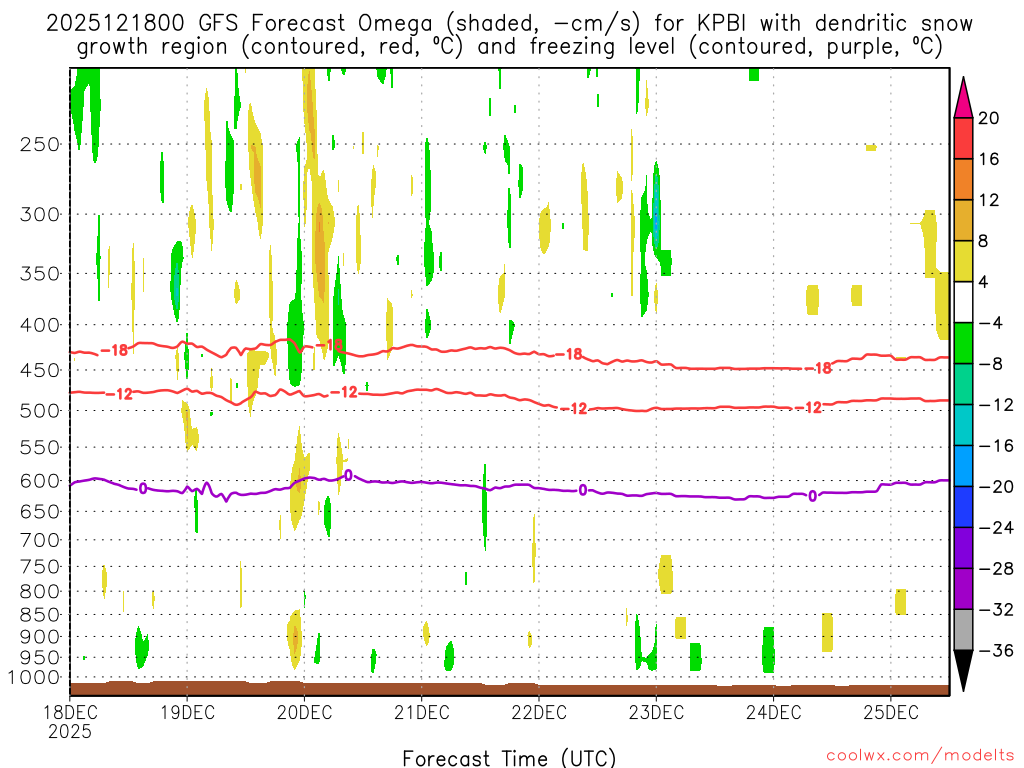This screenshot has height=768, width=1024.
Task: Click the cyan colorbar swatch between -12 and -16
Action: click(963, 425)
